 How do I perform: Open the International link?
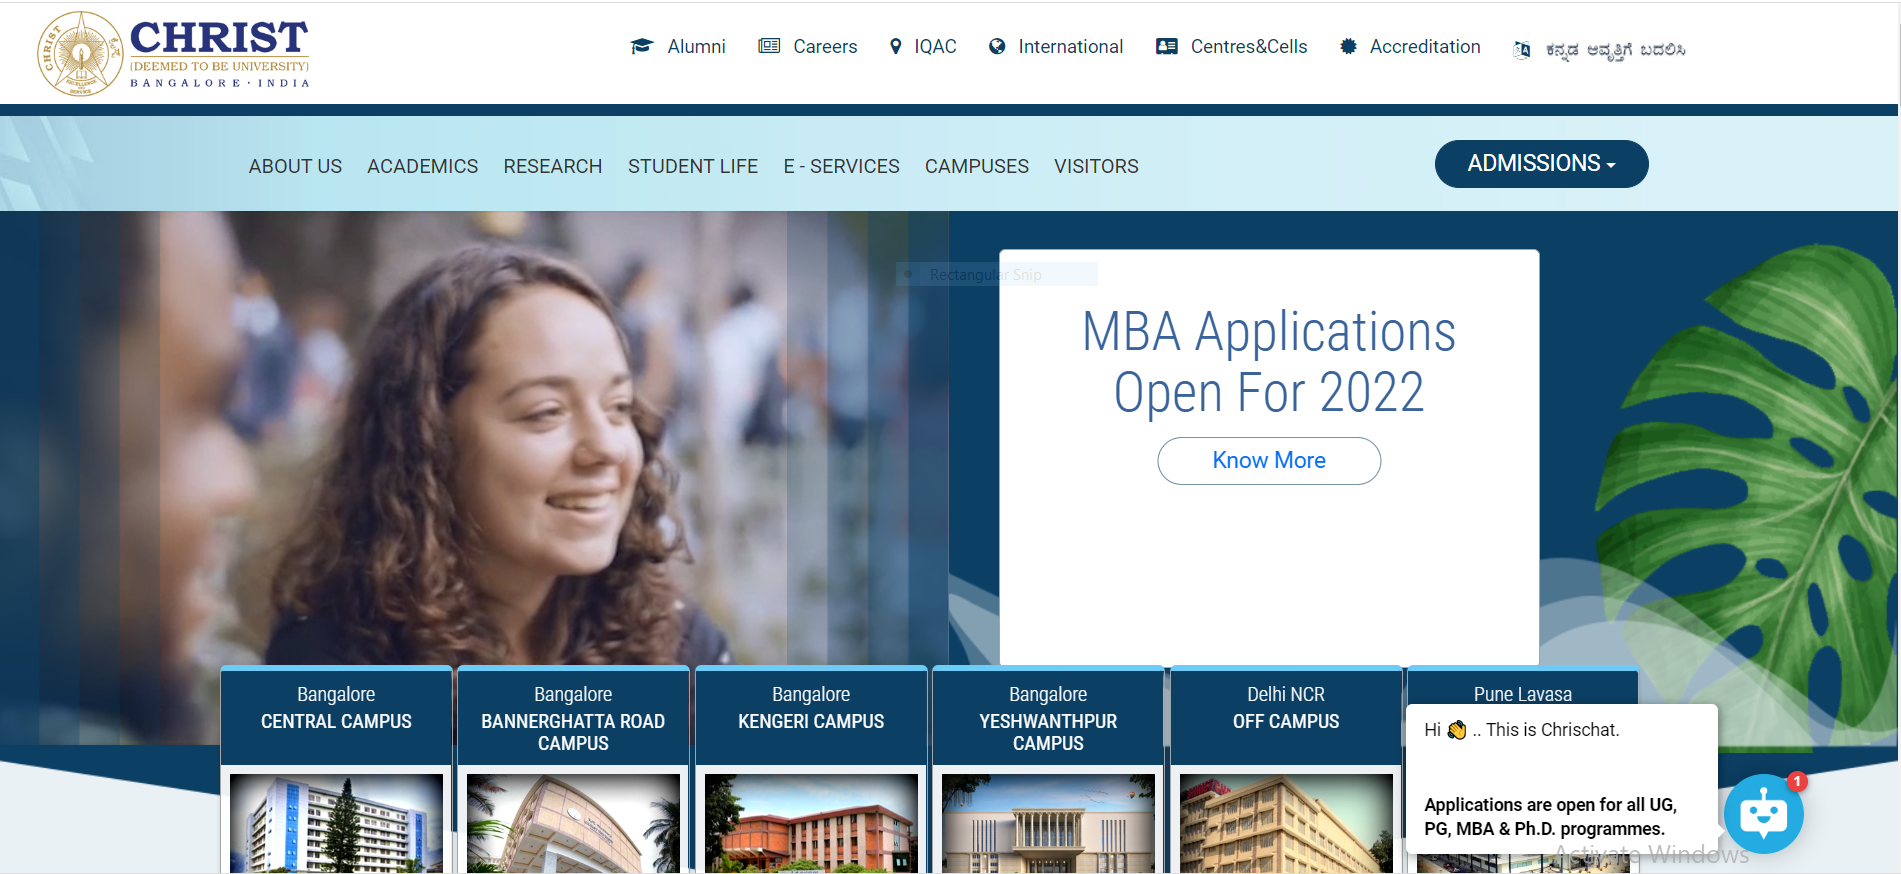pos(1070,46)
